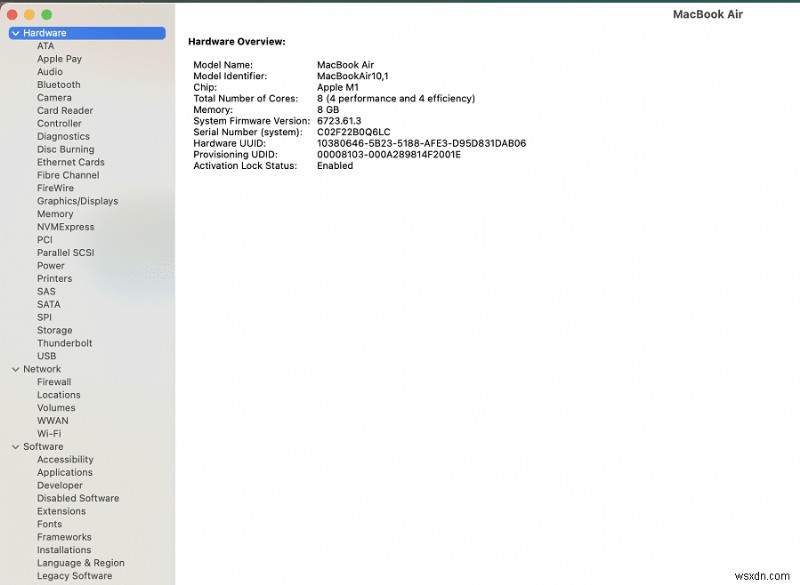The width and height of the screenshot is (800, 585).
Task: View USB device information
Action: click(x=46, y=356)
